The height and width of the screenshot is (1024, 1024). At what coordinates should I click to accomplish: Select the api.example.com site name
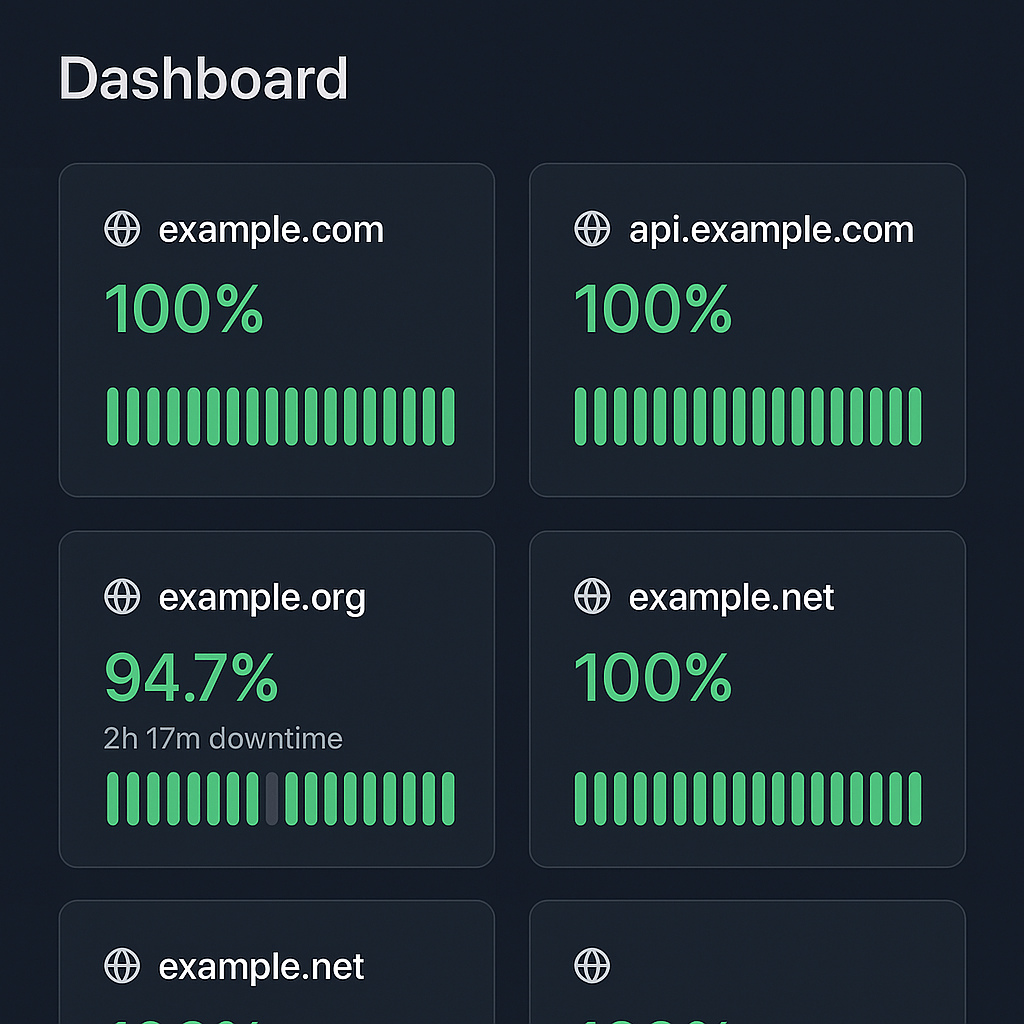pyautogui.click(x=770, y=229)
